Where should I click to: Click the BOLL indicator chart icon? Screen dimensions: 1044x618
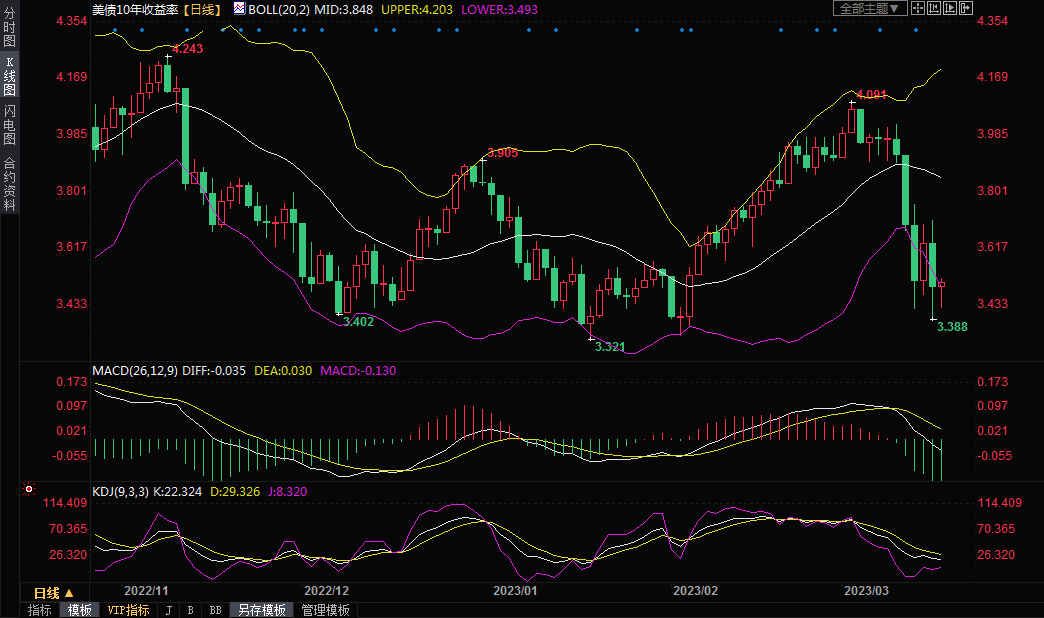point(238,8)
